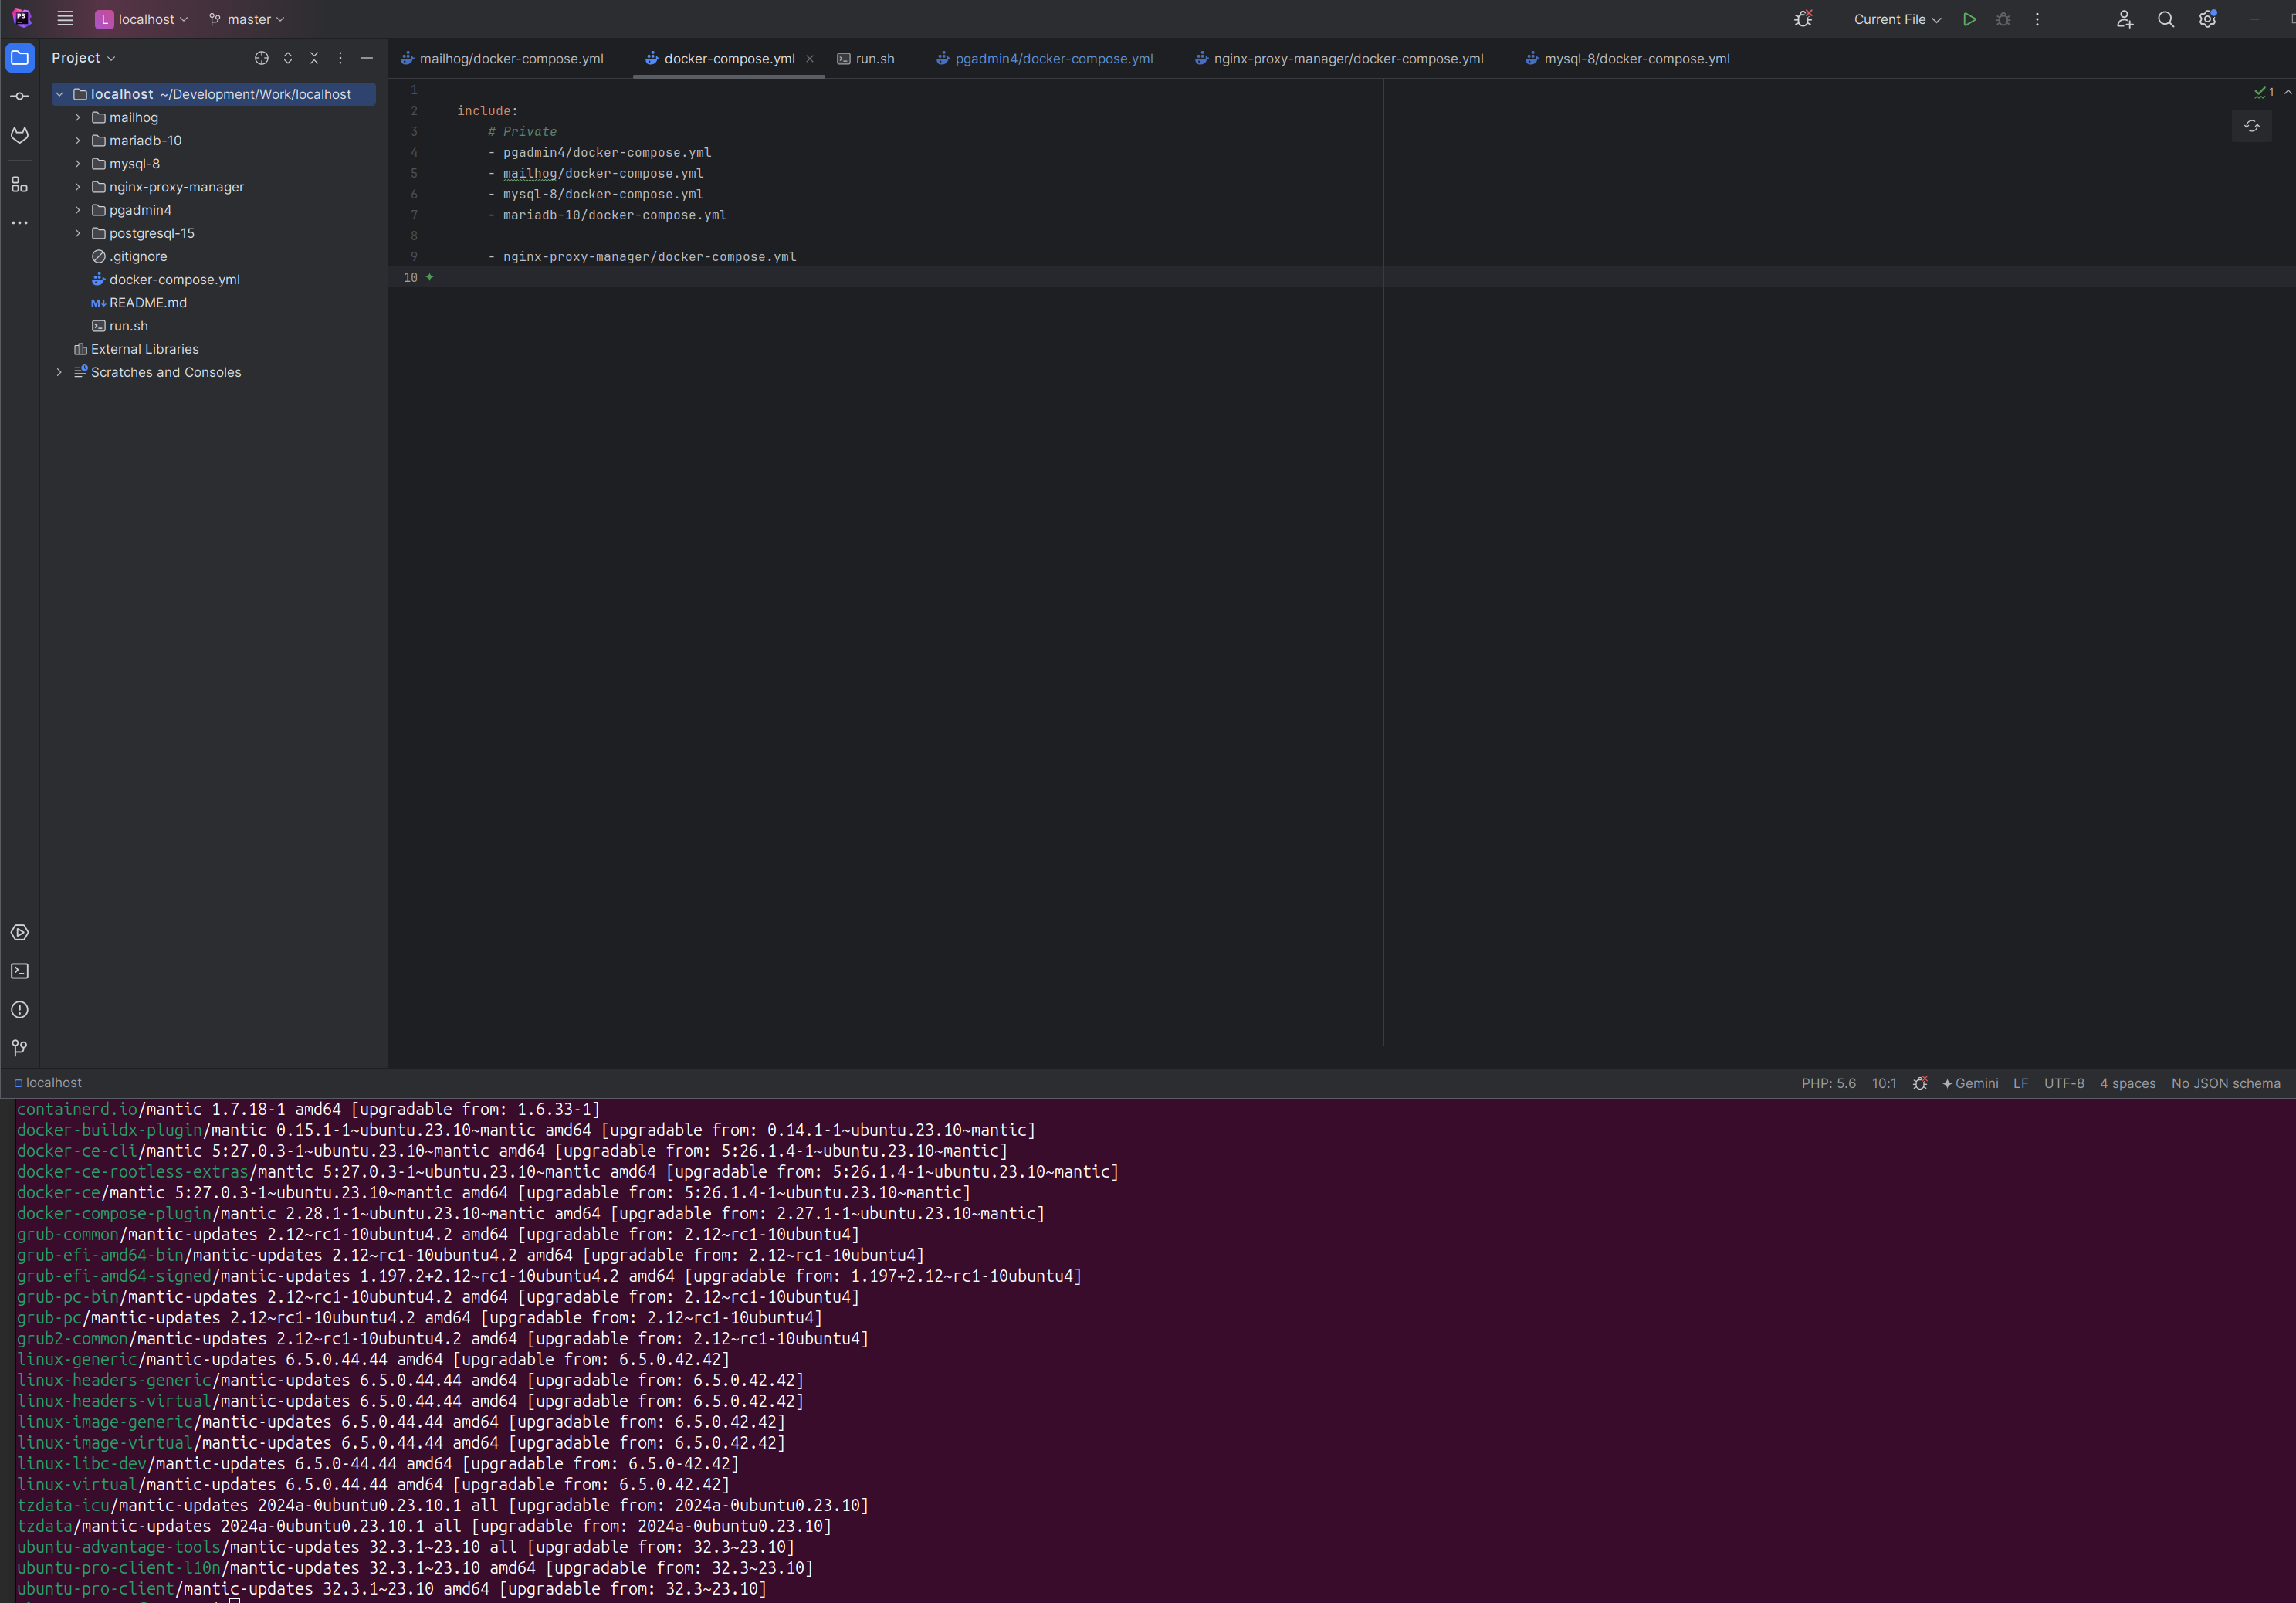Click the 10:1 line column indicator
Image resolution: width=2296 pixels, height=1603 pixels.
pyautogui.click(x=1884, y=1083)
